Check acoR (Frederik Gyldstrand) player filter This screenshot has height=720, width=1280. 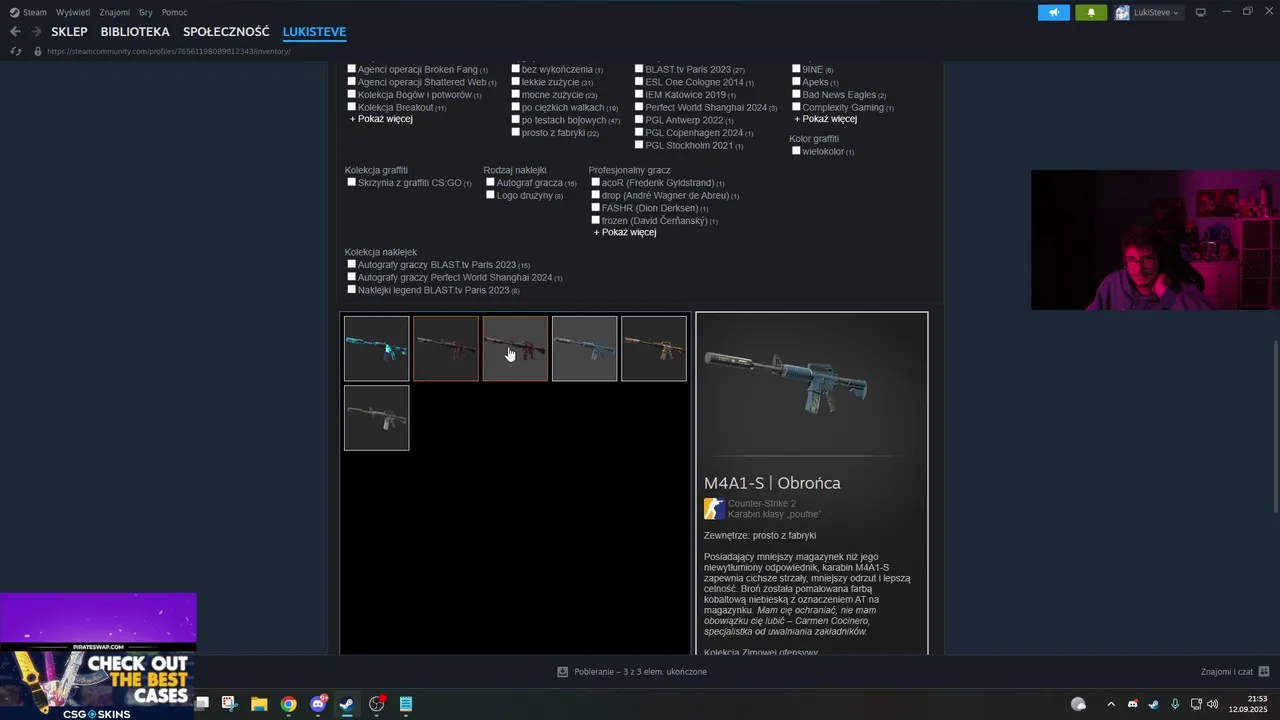click(595, 182)
